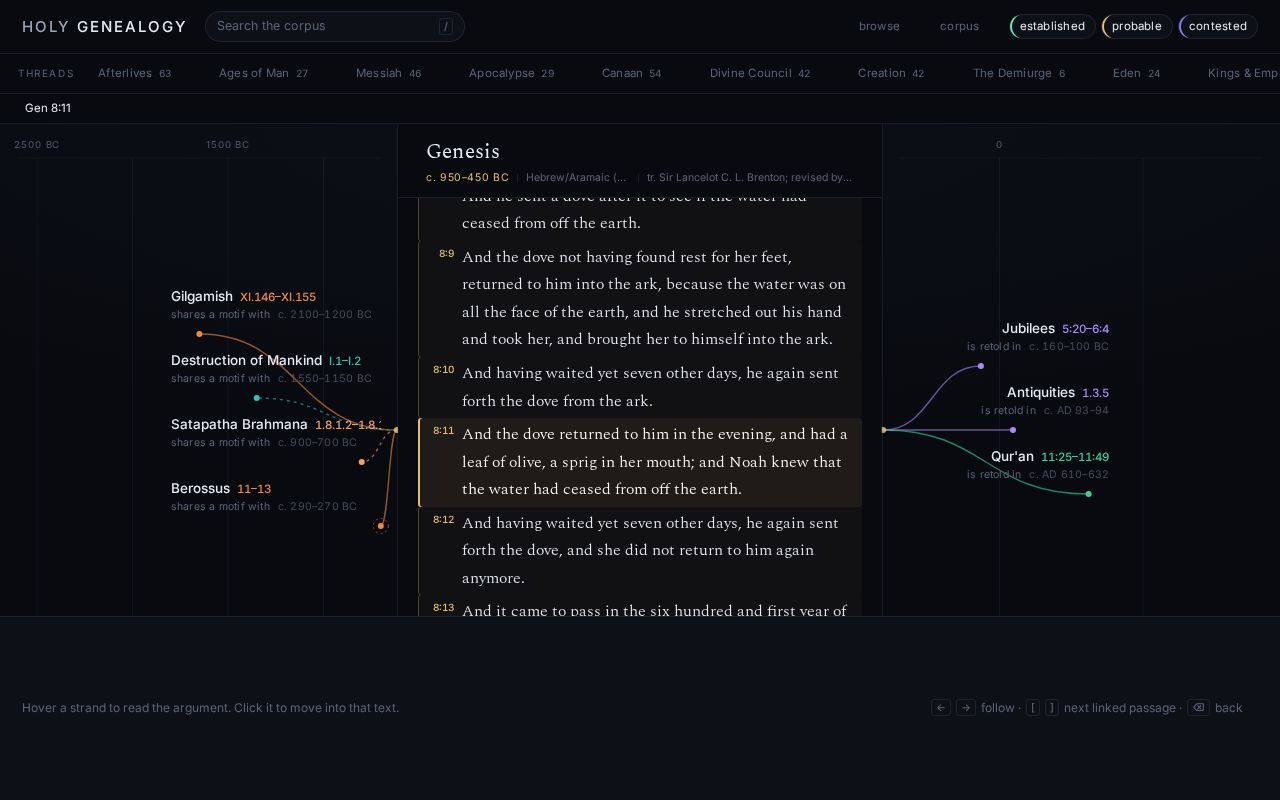This screenshot has height=800, width=1280.
Task: Select verse 8:9 about the dove
Action: tap(640, 298)
